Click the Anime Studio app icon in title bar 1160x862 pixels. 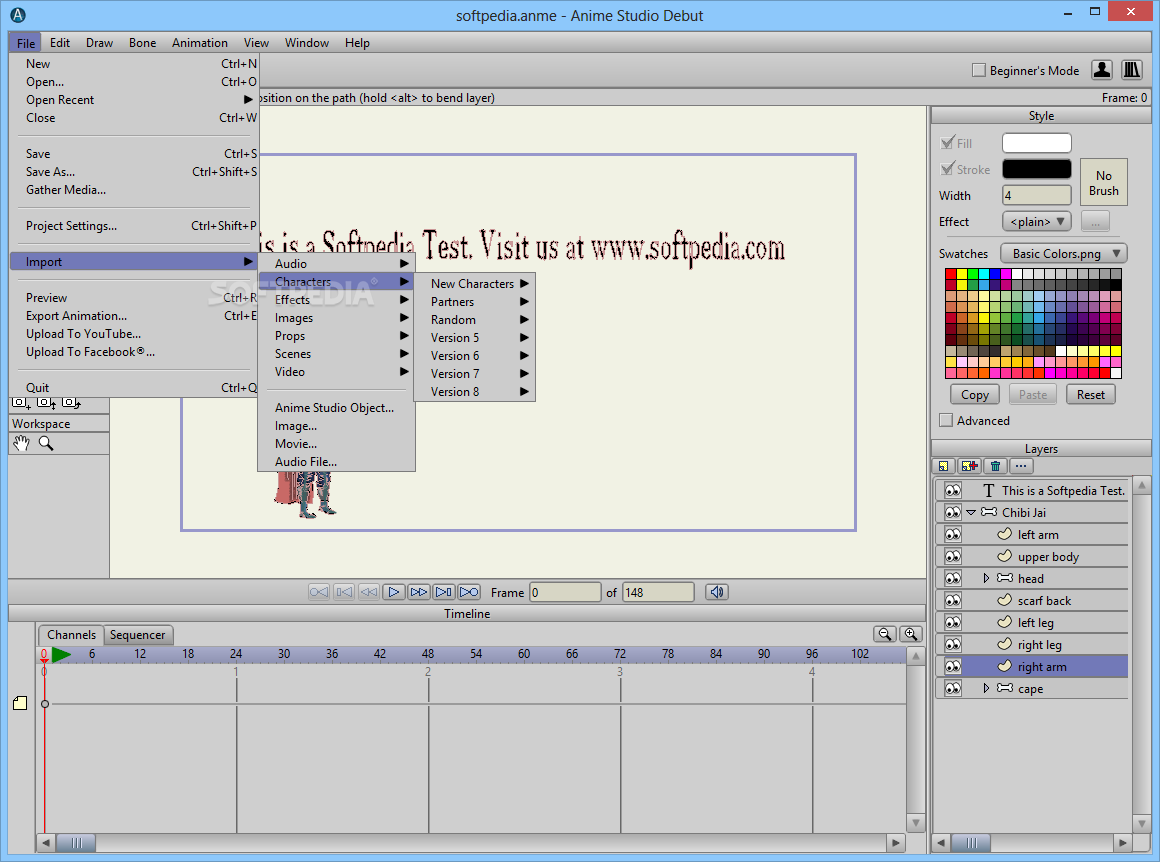(18, 15)
